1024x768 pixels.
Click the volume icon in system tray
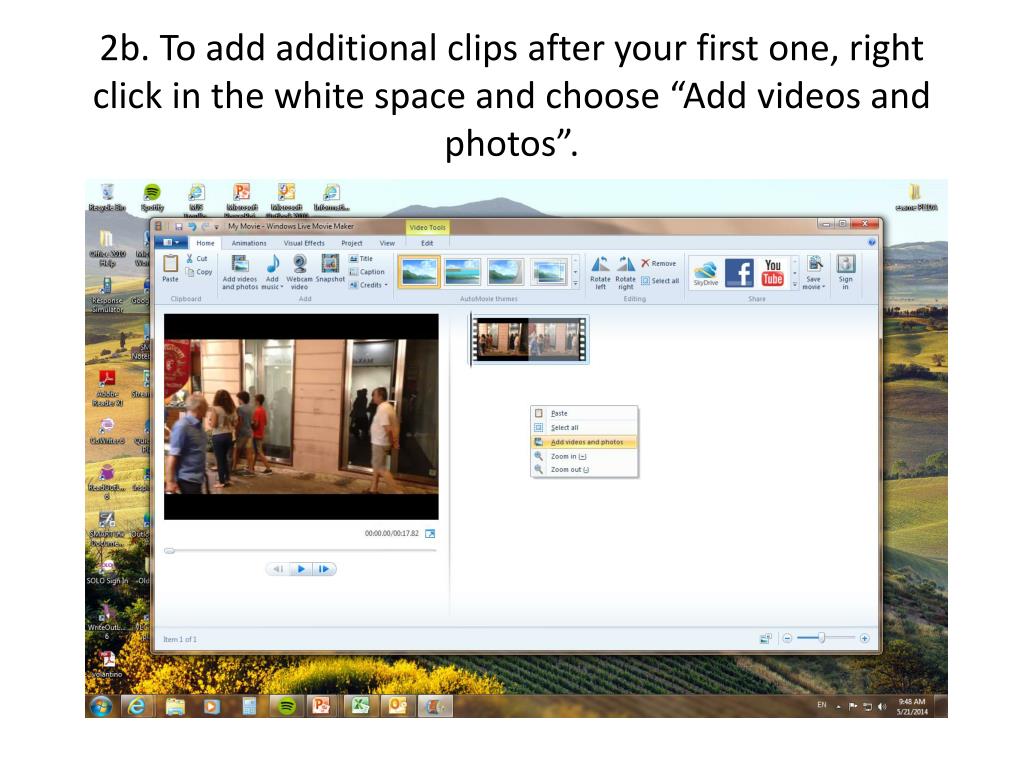point(882,706)
